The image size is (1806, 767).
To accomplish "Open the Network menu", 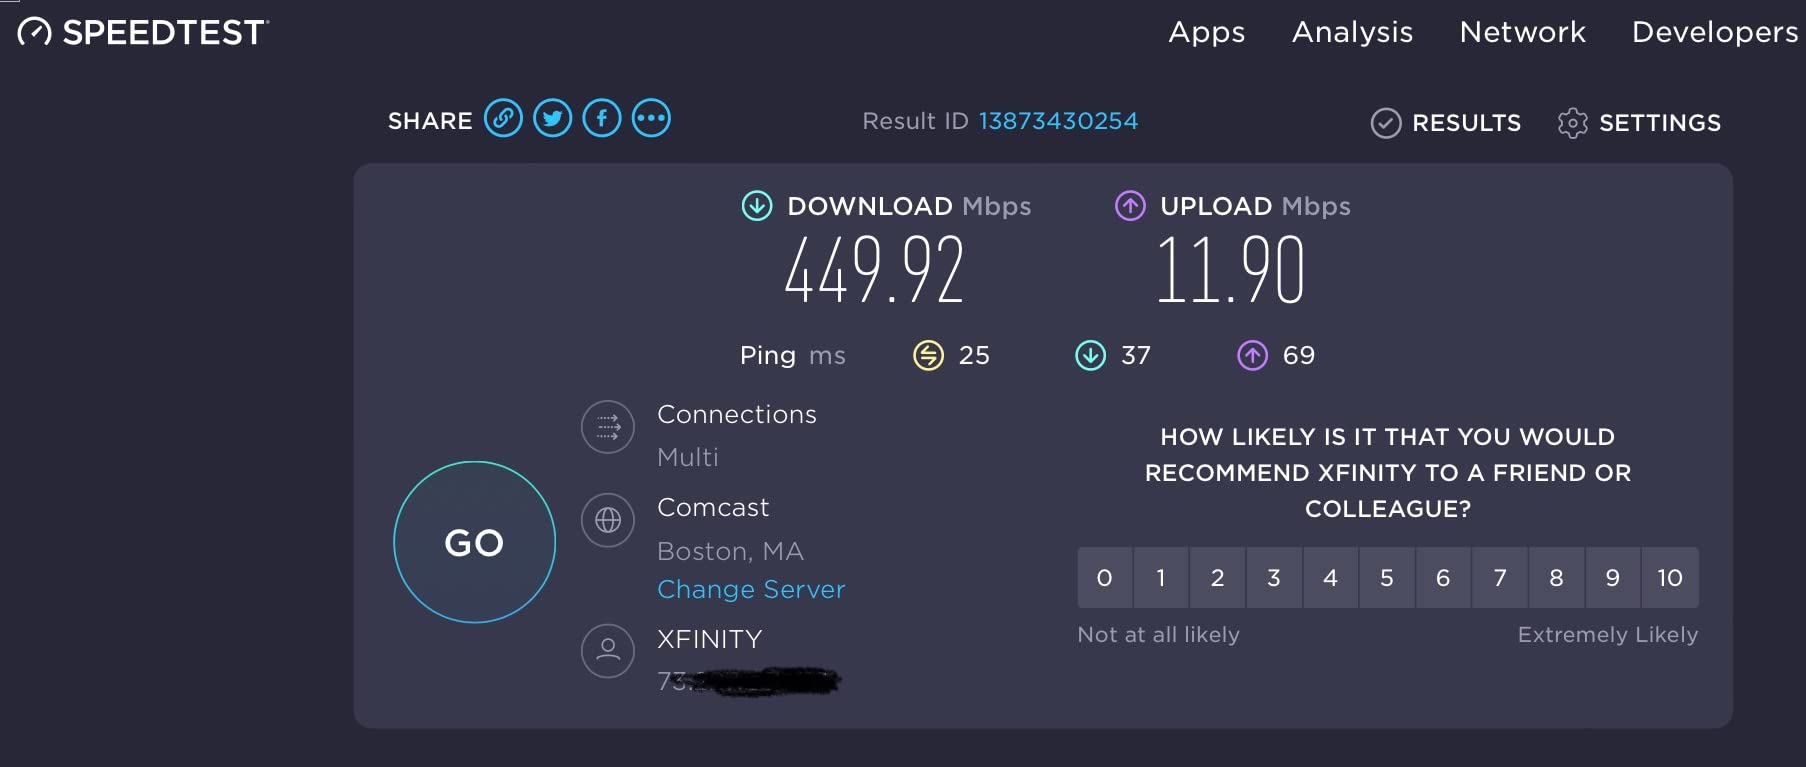I will tap(1522, 32).
